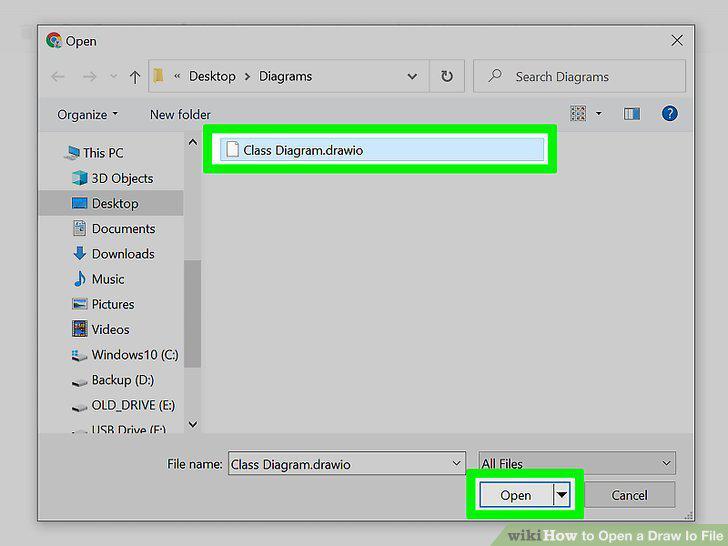Open Help with the question mark
Viewport: 728px width, 546px height.
click(670, 113)
